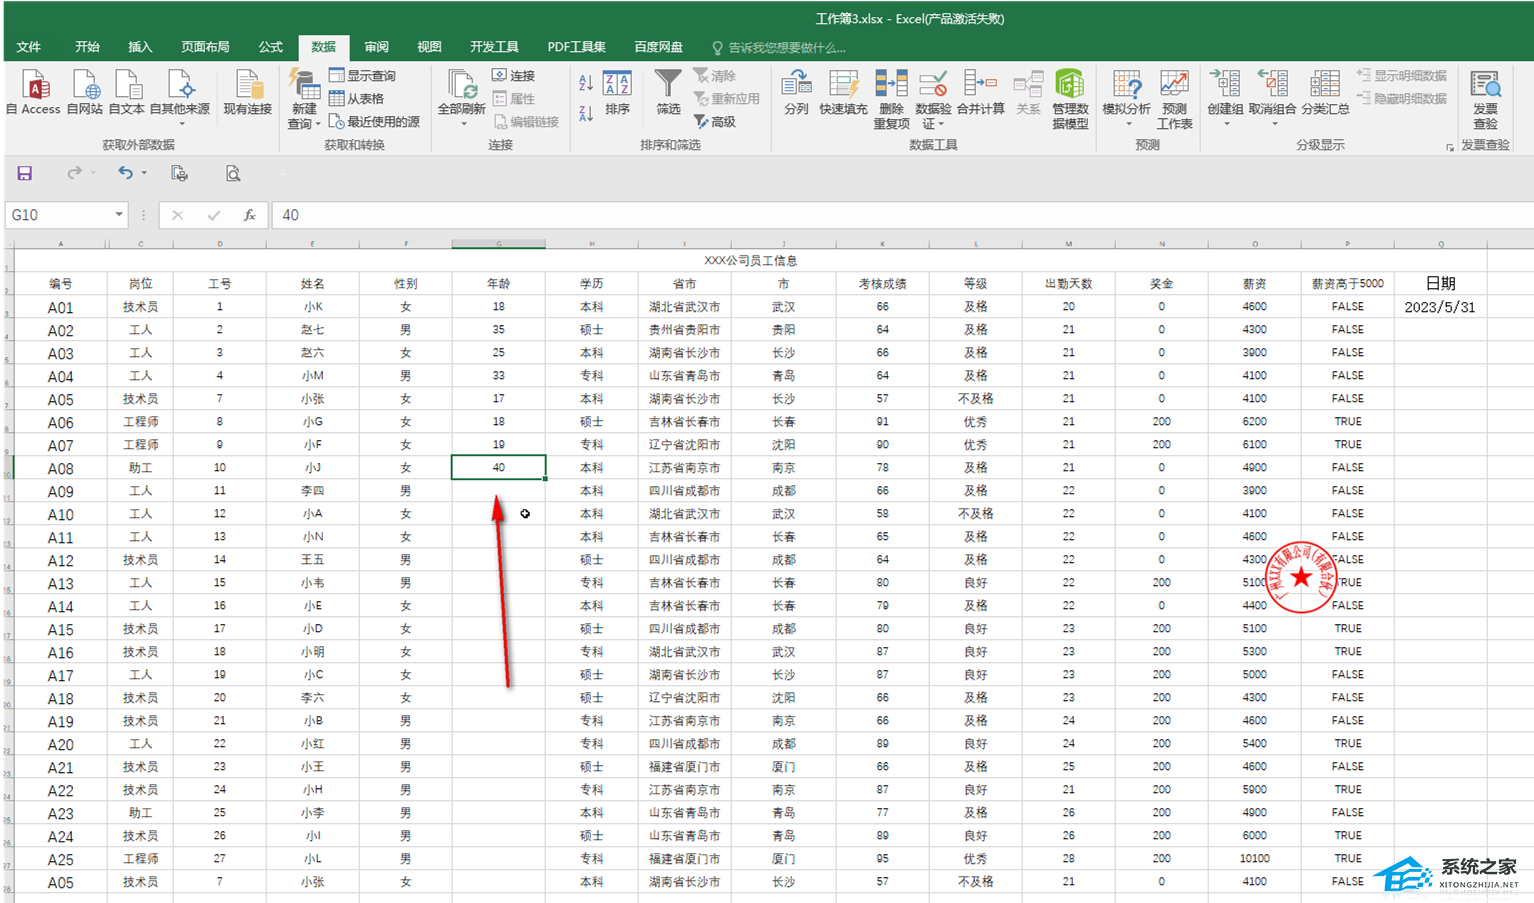Open the 文件 menu tab
Viewport: 1534px width, 903px height.
(29, 47)
